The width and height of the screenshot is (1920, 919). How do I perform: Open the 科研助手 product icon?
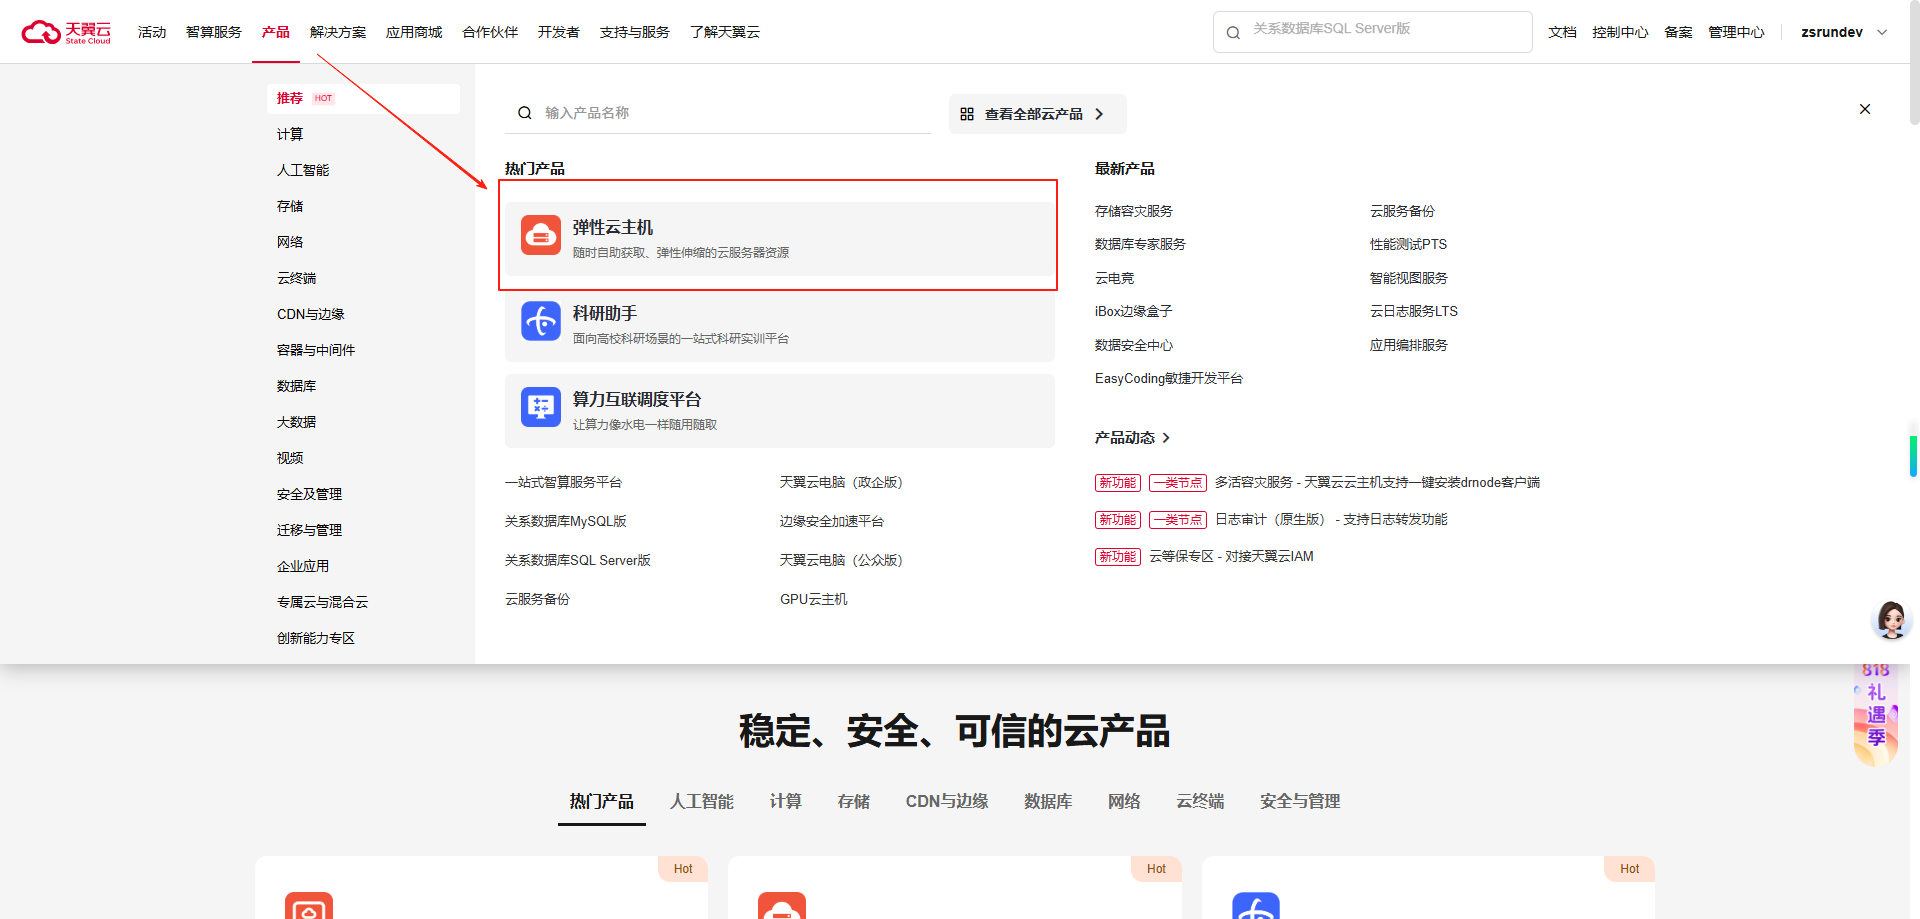coord(540,321)
